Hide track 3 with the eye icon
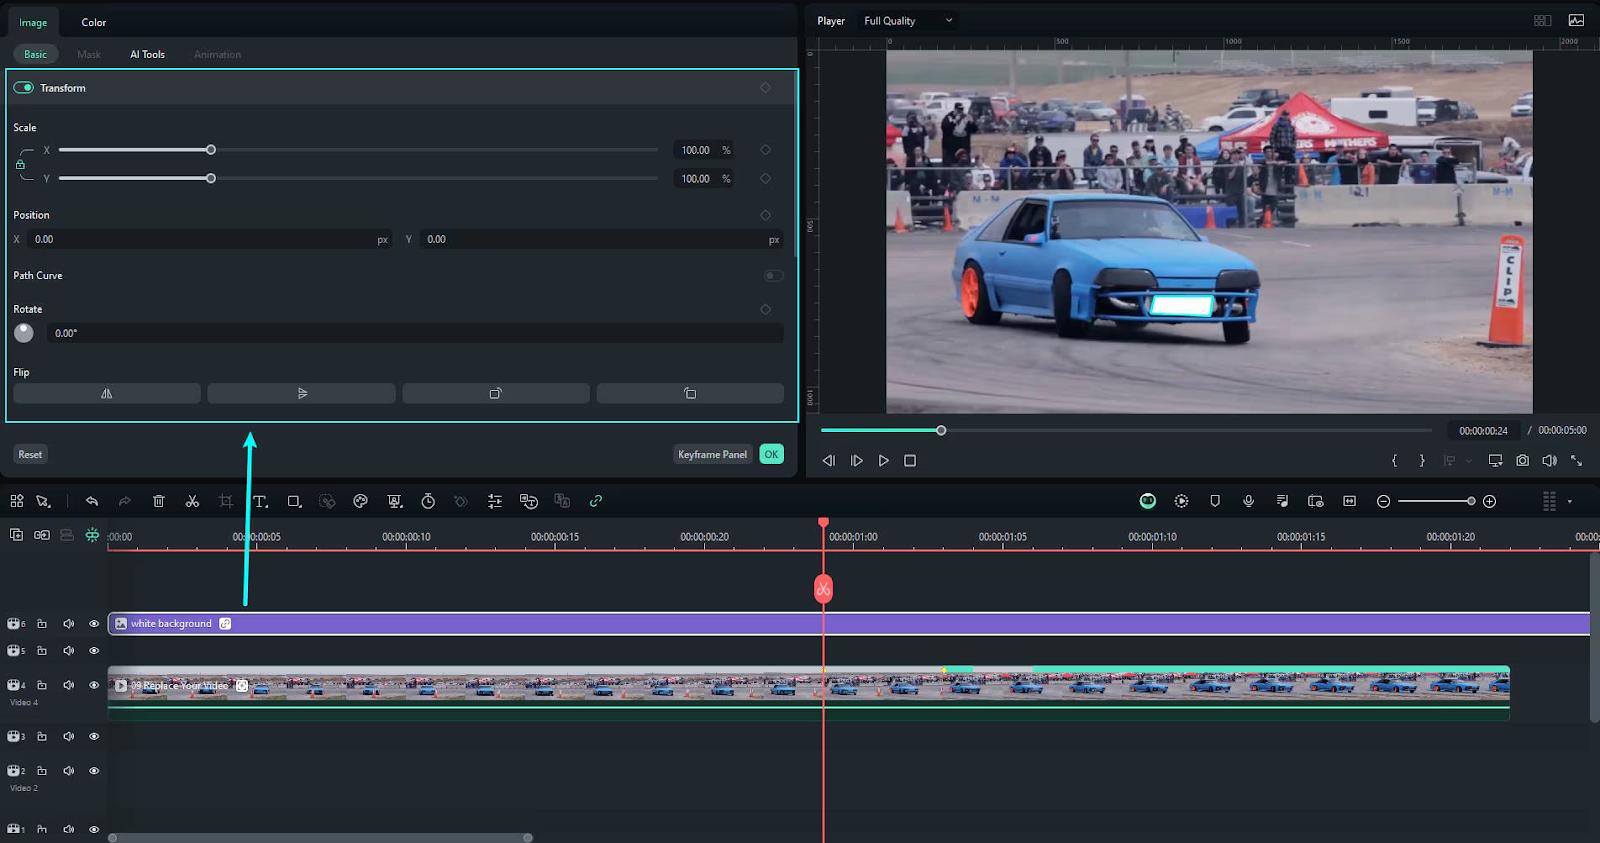The width and height of the screenshot is (1600, 843). [x=94, y=736]
